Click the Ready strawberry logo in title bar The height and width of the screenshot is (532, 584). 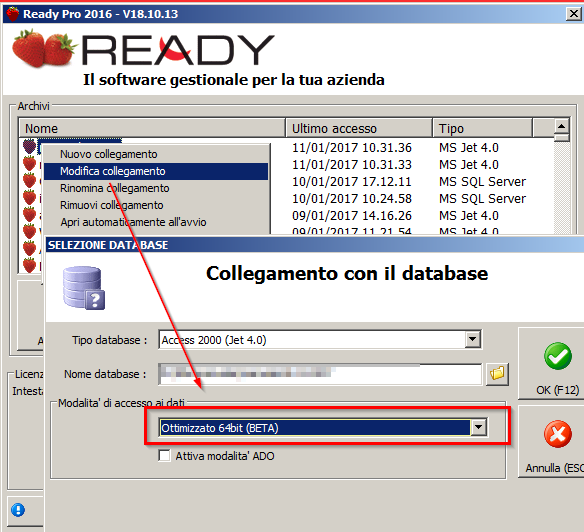click(x=13, y=14)
